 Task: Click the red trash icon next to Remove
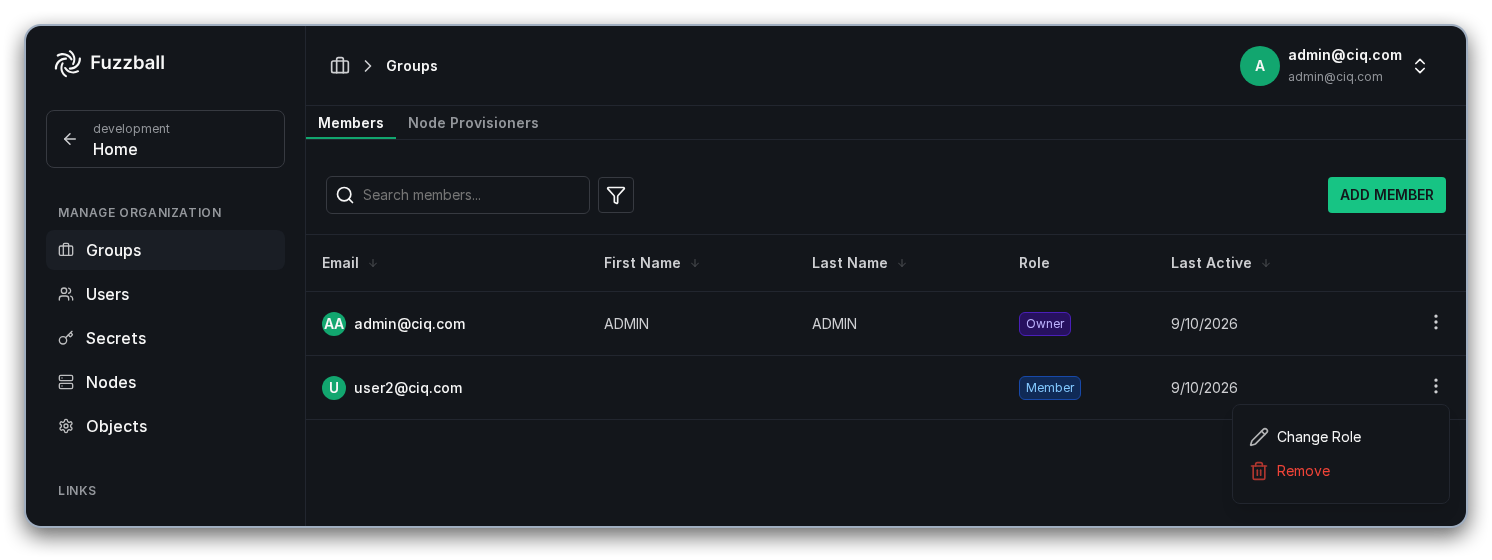[x=1259, y=471]
